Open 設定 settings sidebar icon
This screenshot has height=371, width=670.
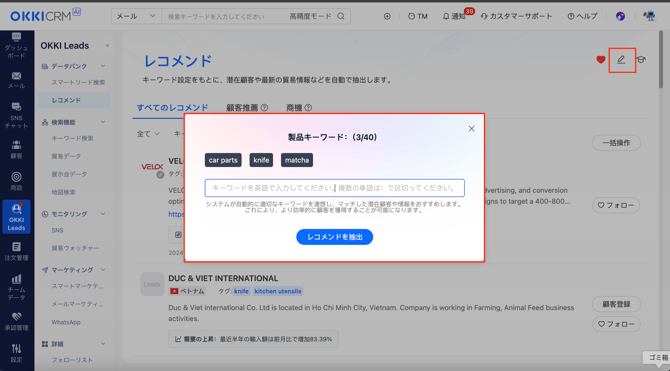(x=16, y=353)
